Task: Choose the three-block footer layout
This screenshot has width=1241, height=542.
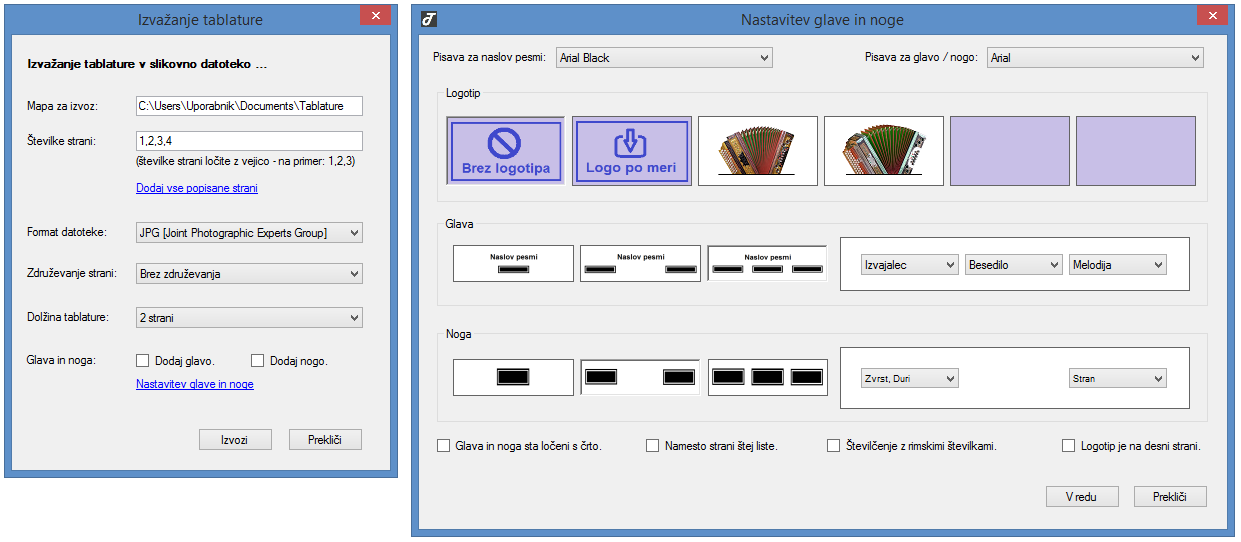Action: 767,377
